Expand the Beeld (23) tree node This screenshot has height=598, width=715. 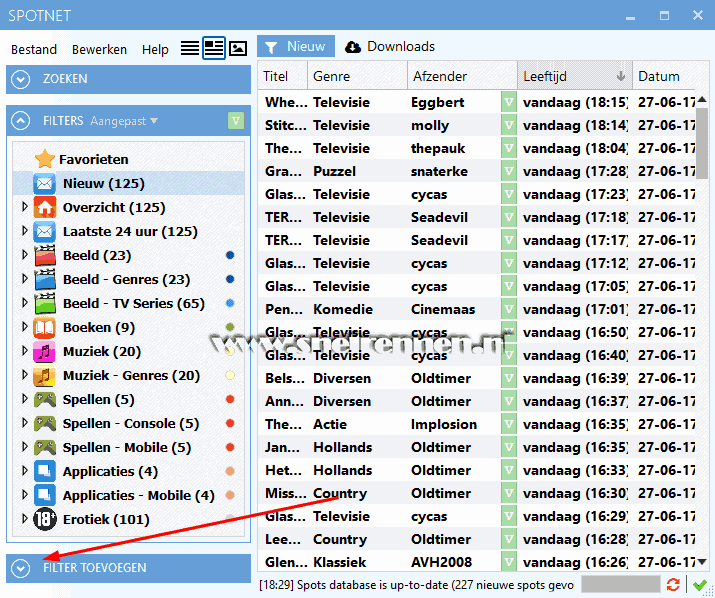point(25,255)
